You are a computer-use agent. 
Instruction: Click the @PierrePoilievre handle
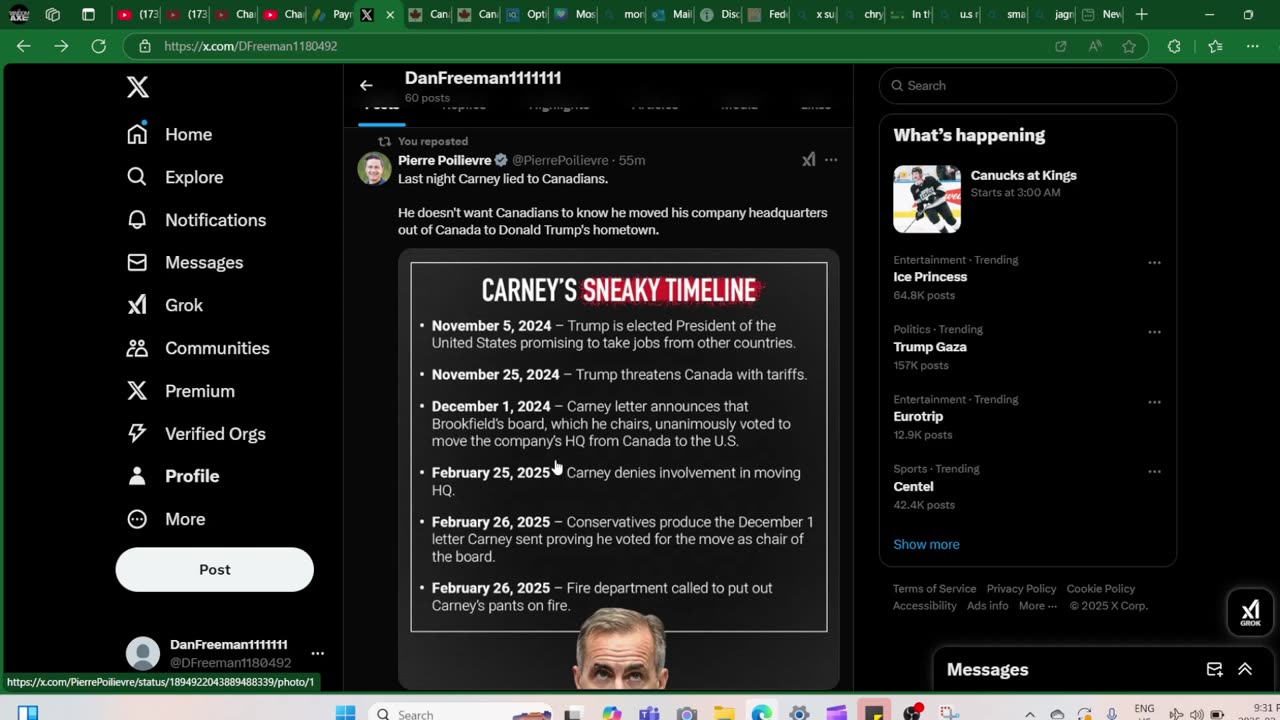[560, 160]
